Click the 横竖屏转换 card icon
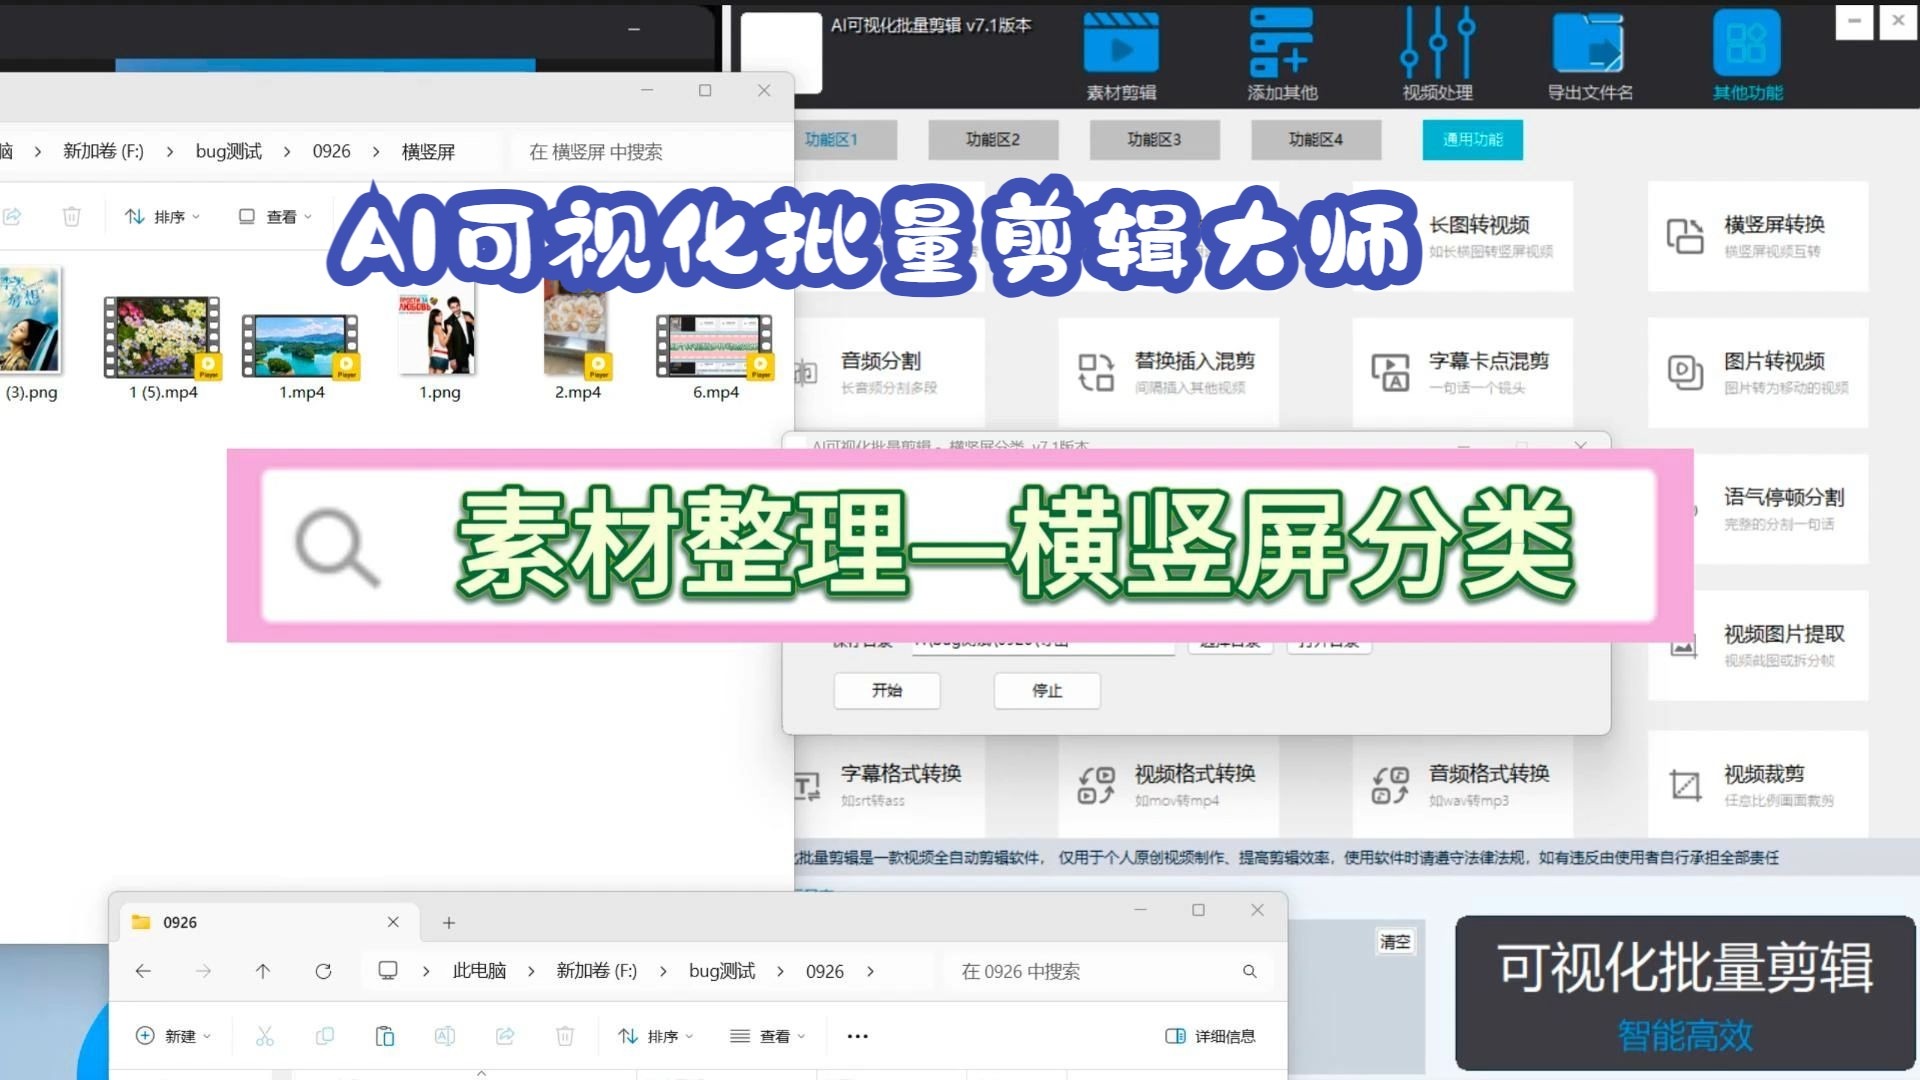Screen dimensions: 1920x1080 1685,237
